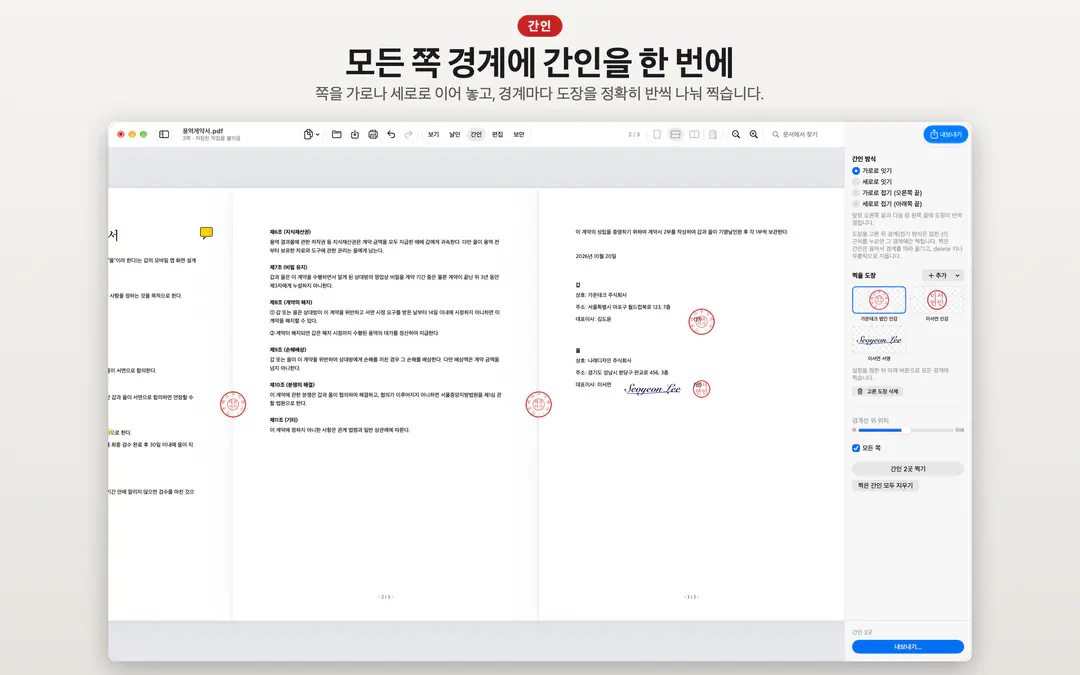Click the bottom 내보내기... button
The height and width of the screenshot is (675, 1080).
pos(908,647)
